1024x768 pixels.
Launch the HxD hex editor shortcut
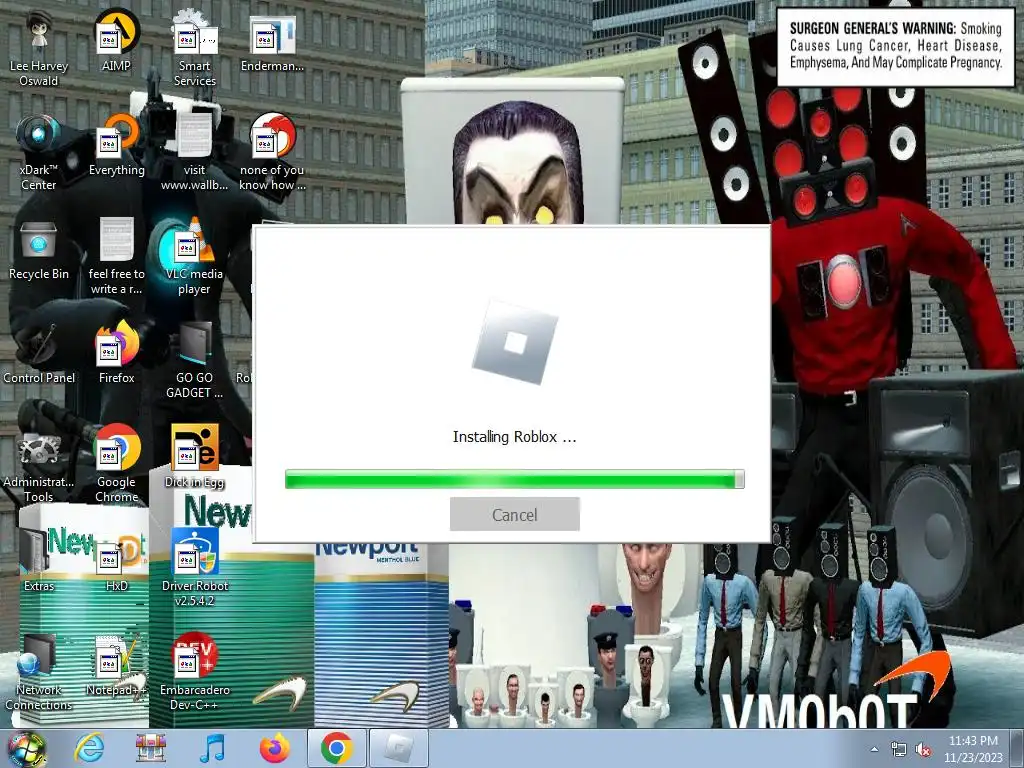pyautogui.click(x=116, y=561)
